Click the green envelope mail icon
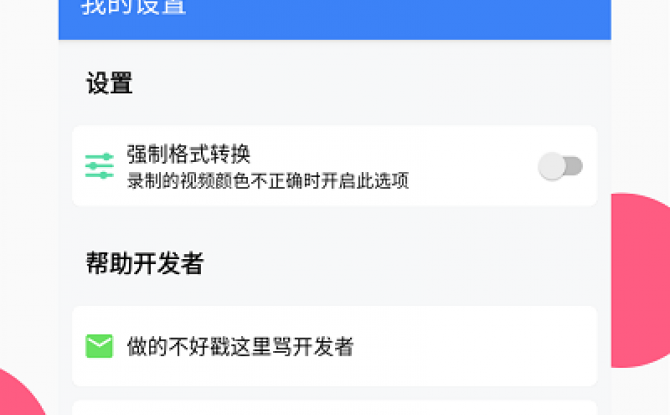670x415 pixels. pos(99,346)
